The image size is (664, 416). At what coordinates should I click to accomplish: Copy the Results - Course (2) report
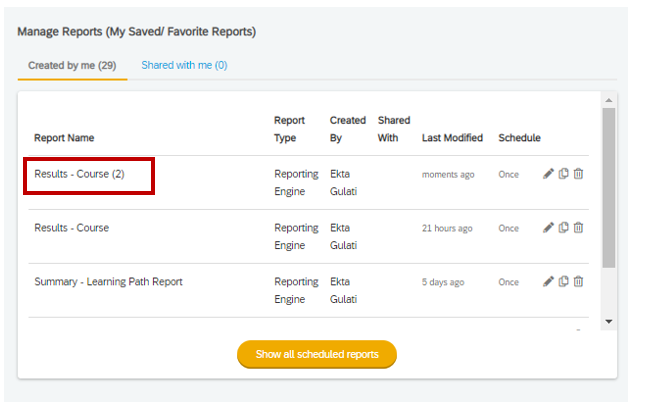[563, 174]
